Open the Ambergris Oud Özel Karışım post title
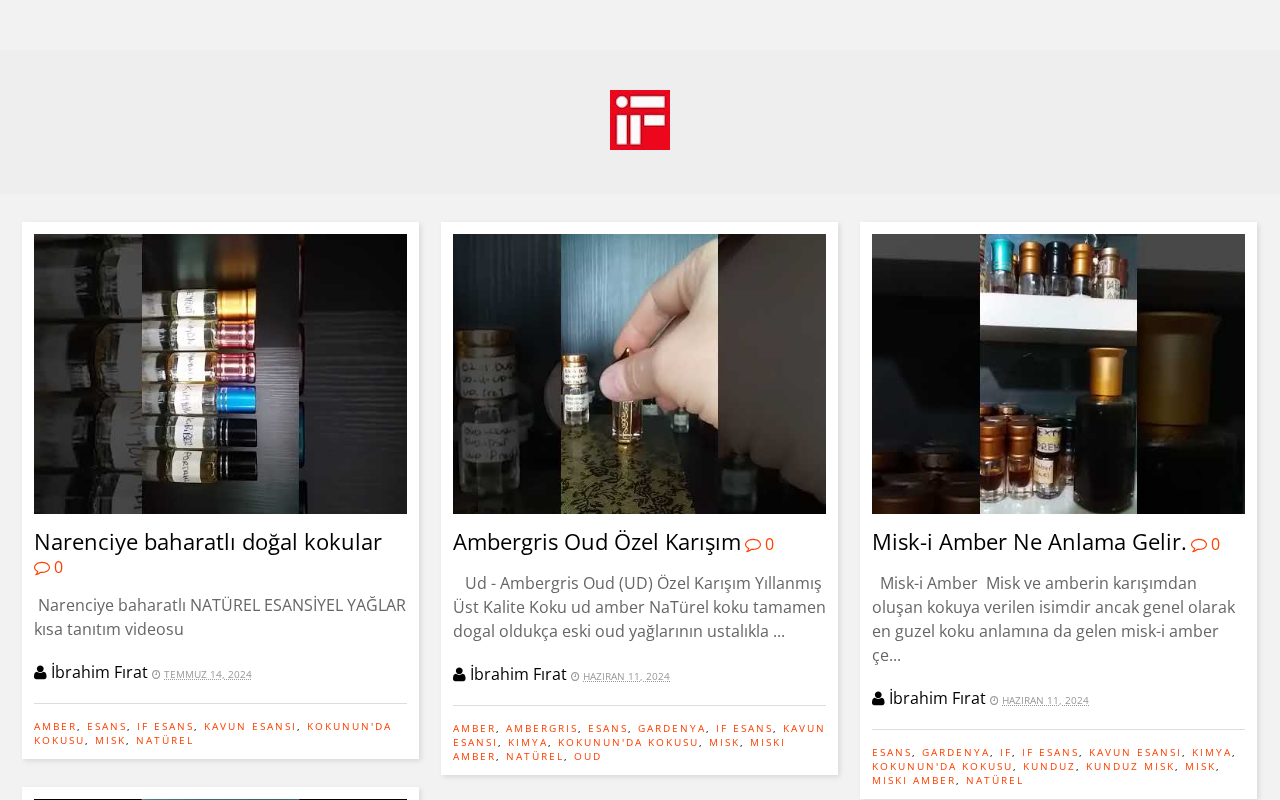 tap(597, 542)
